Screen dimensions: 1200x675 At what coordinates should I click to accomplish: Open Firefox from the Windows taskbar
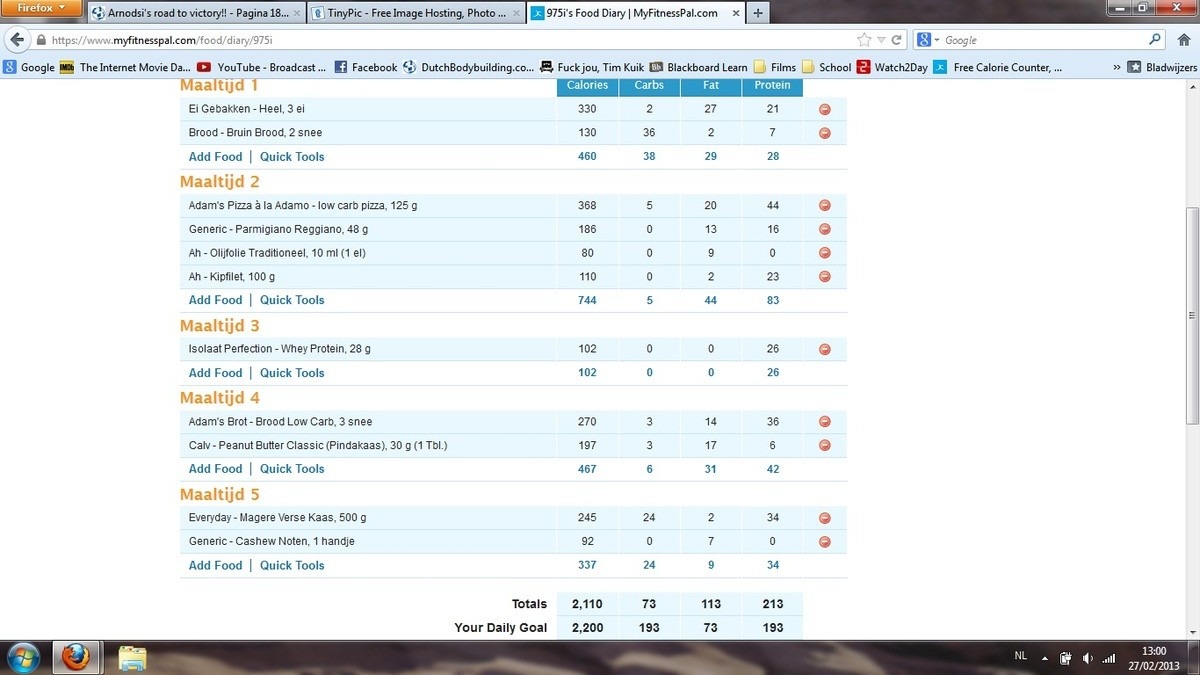(x=75, y=657)
